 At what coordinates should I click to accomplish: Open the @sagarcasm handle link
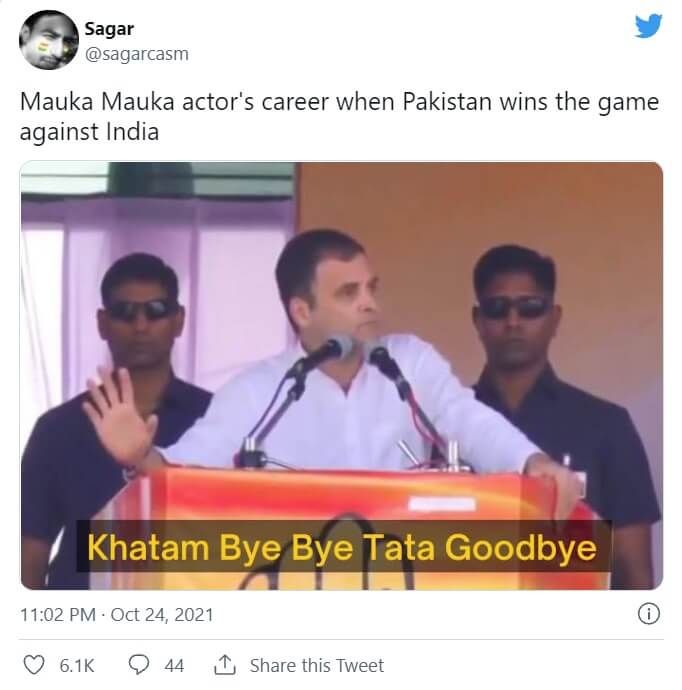[x=137, y=54]
